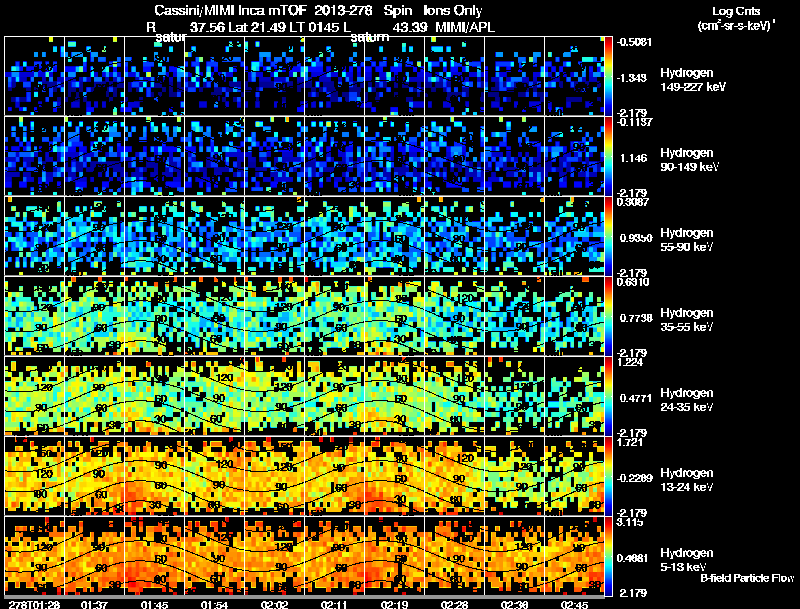Screen dimensions: 800x609
Task: Click the '0.6310' colorbar value
Action: 633,282
